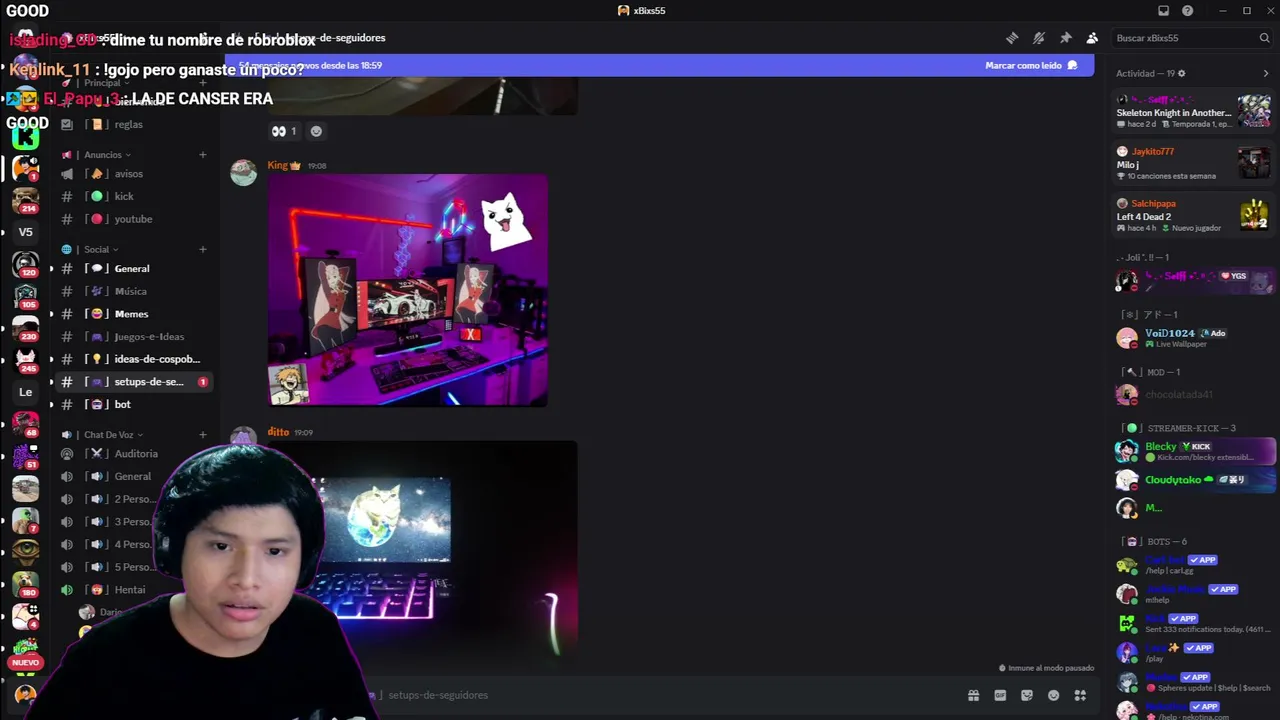Toggle channel notification mute bell icon
Viewport: 1280px width, 720px height.
pos(1039,38)
